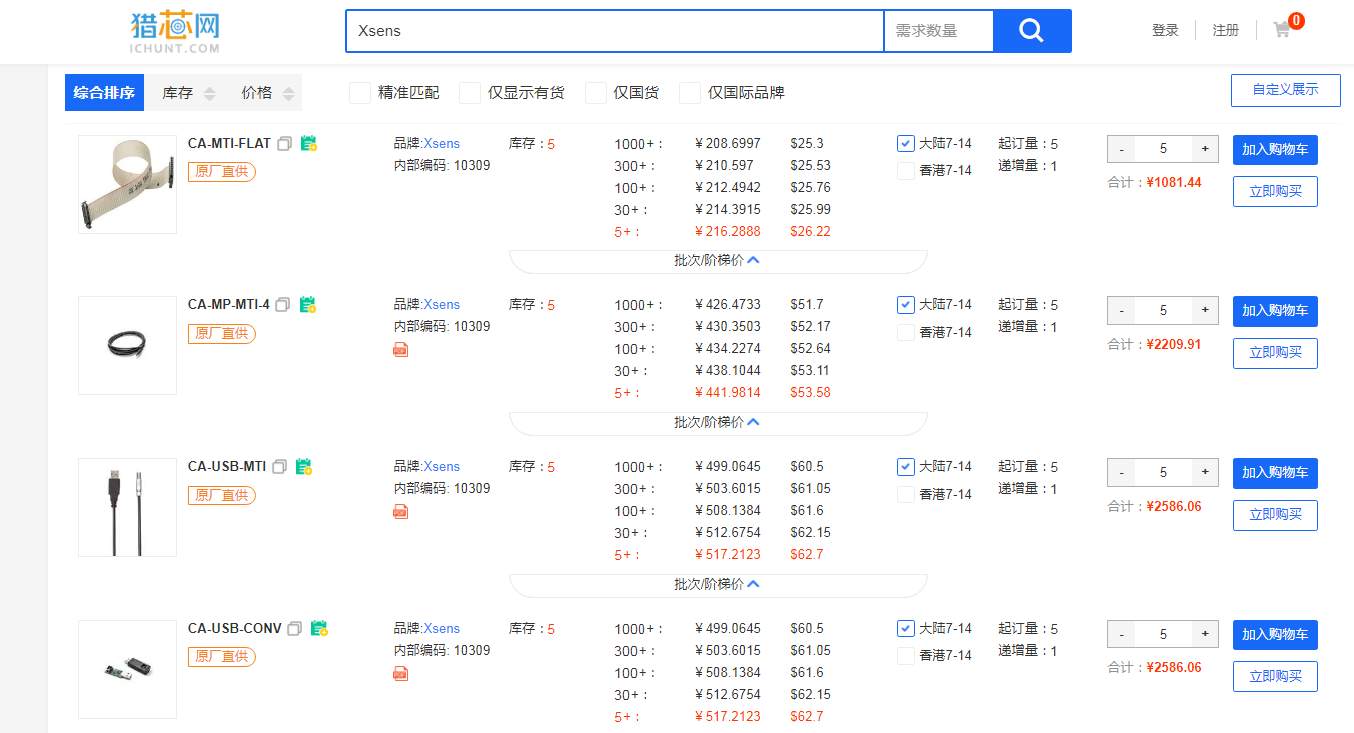Screen dimensions: 1354x733
Task: Copy the CA-USB-MTI part number icon
Action: point(280,467)
